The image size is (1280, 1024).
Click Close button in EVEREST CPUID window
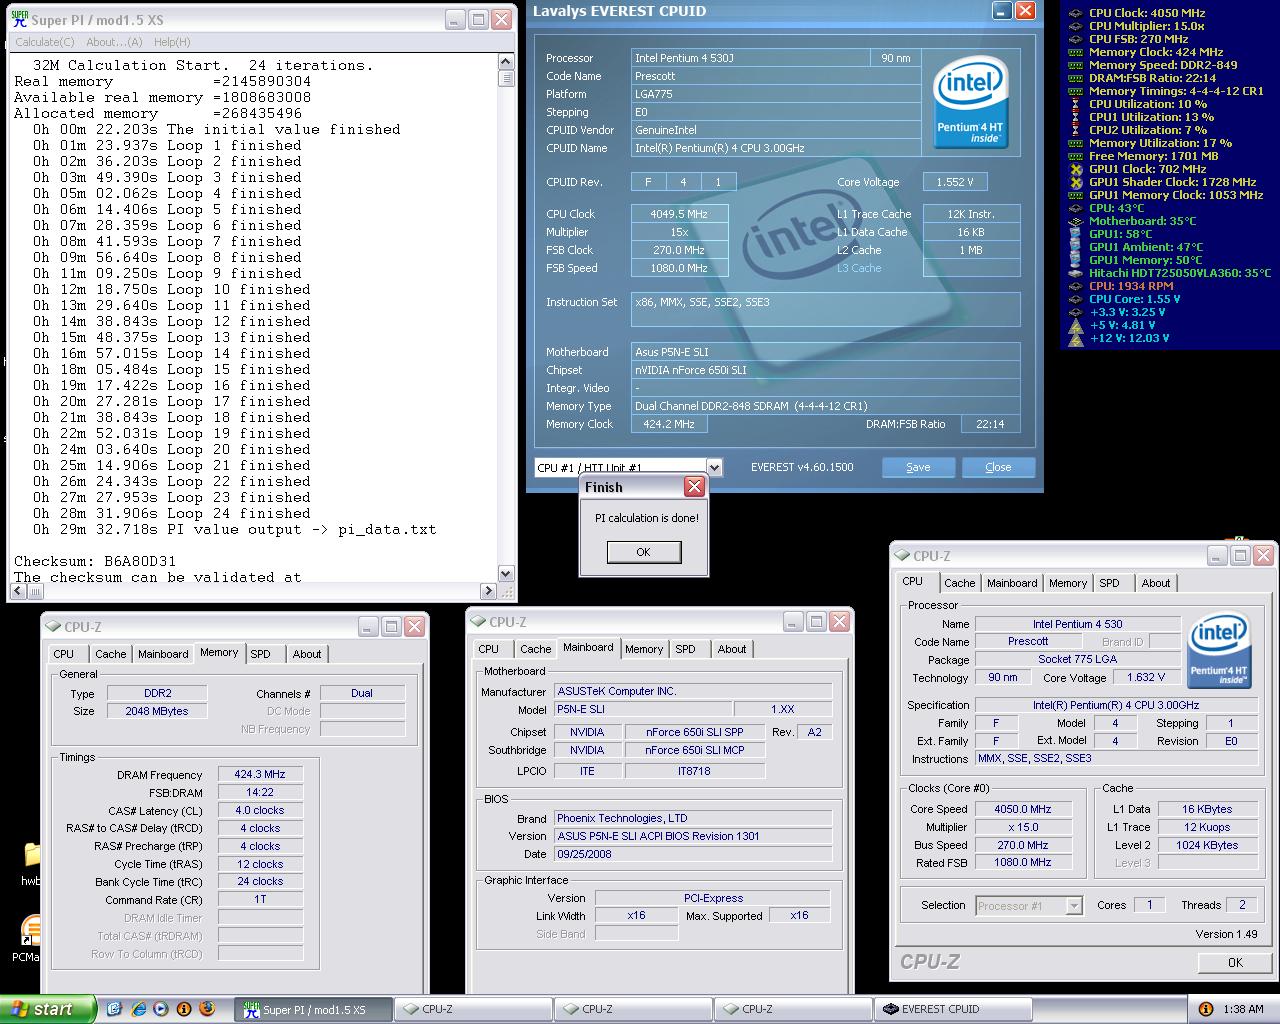998,467
